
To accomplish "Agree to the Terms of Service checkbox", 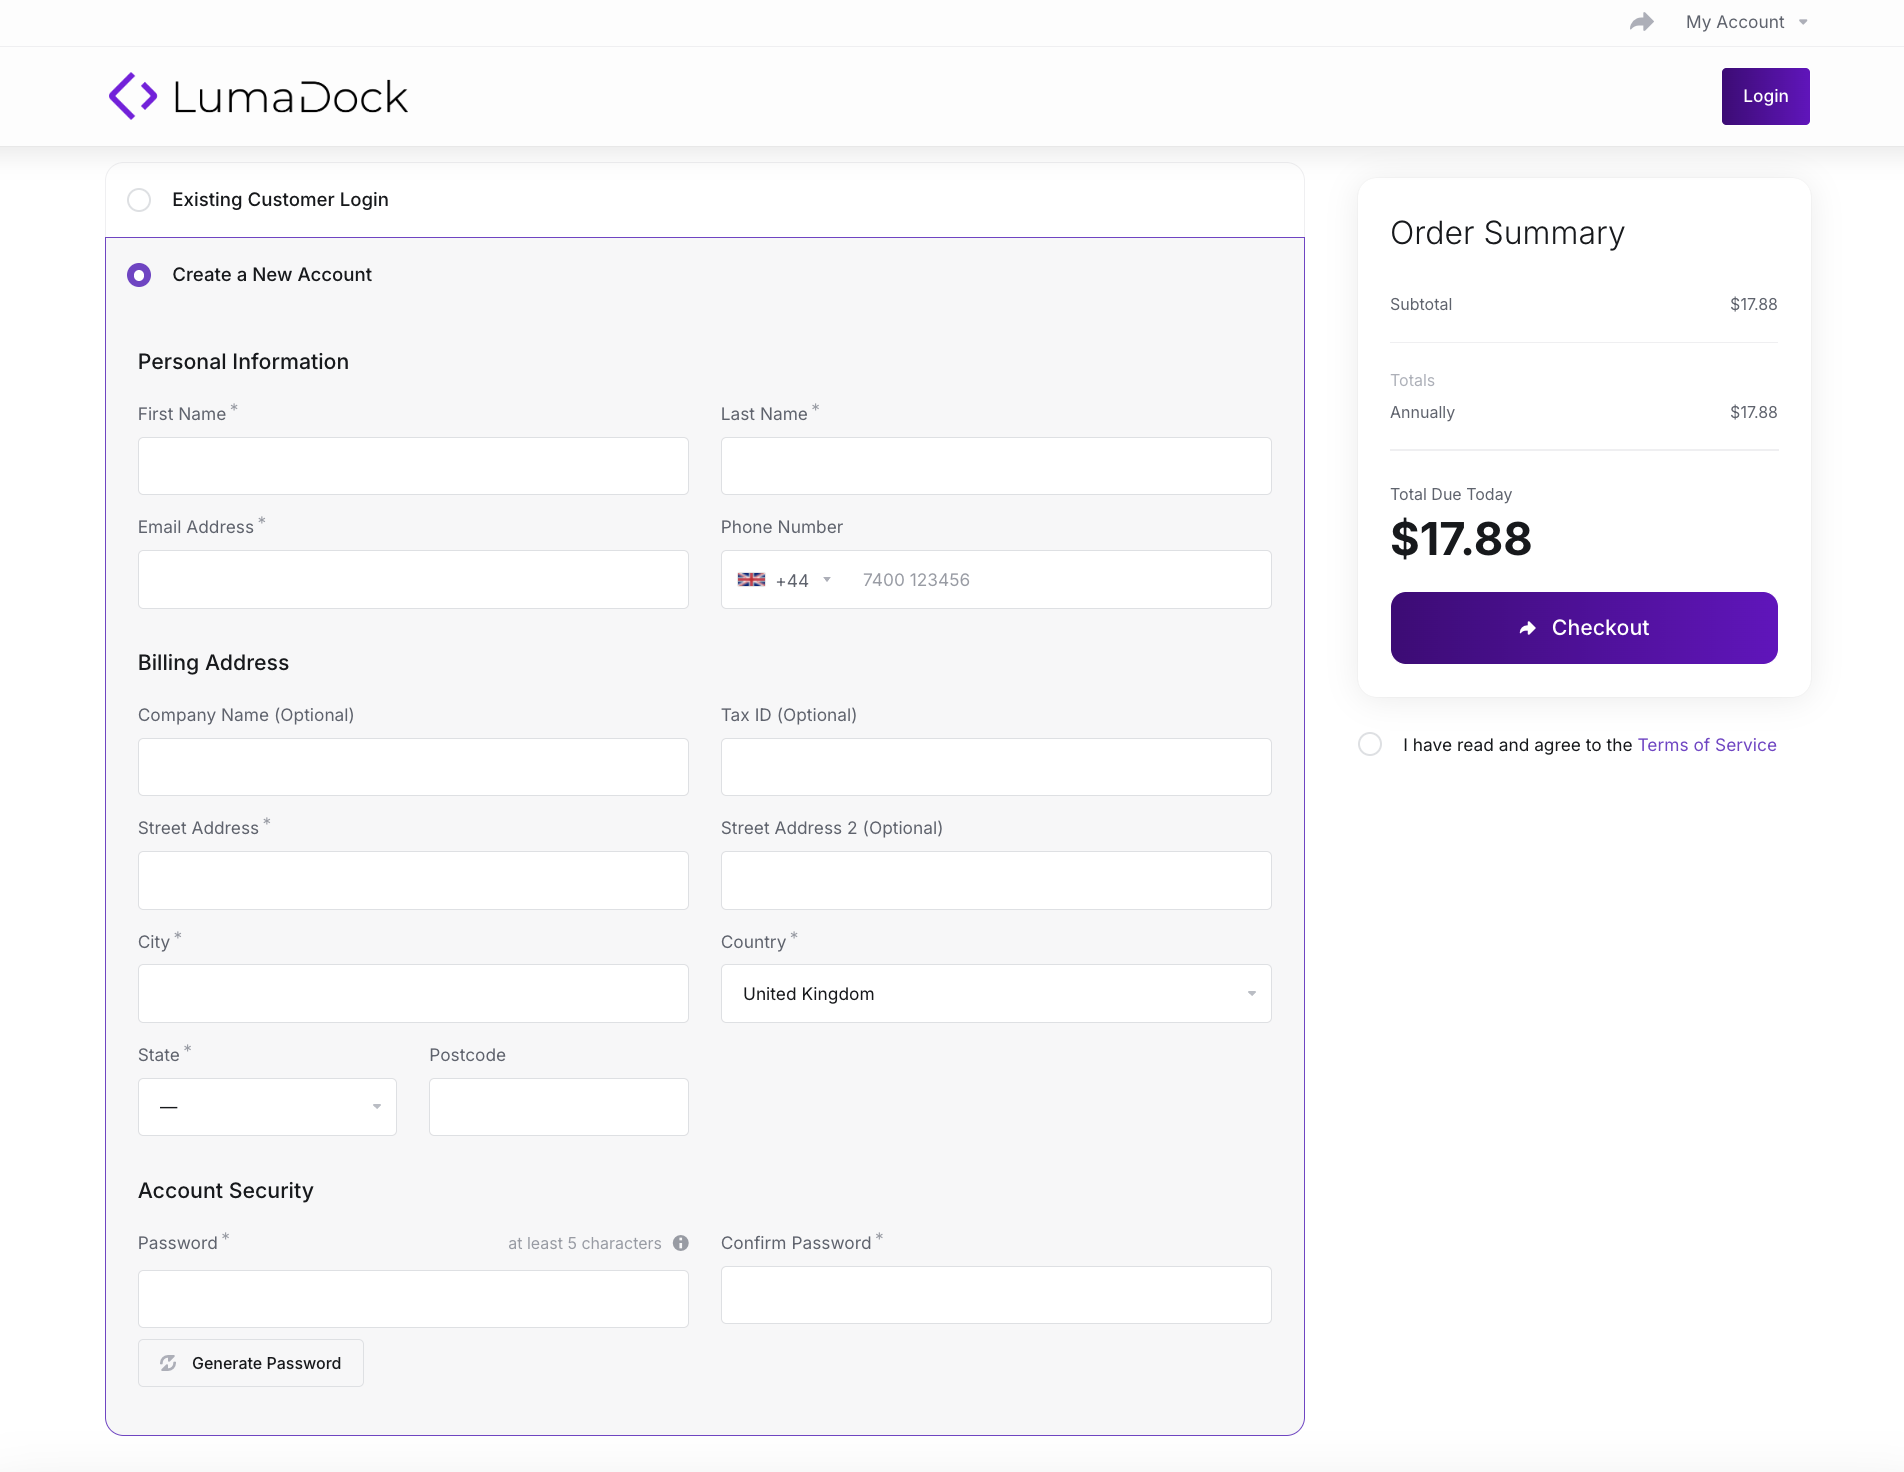I will (x=1370, y=744).
